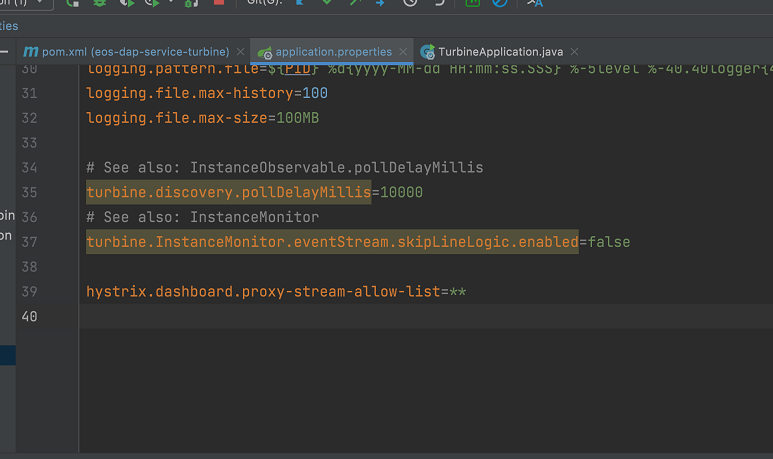Viewport: 773px width, 459px height.
Task: Click Run with Coverage icon
Action: [x=126, y=3]
